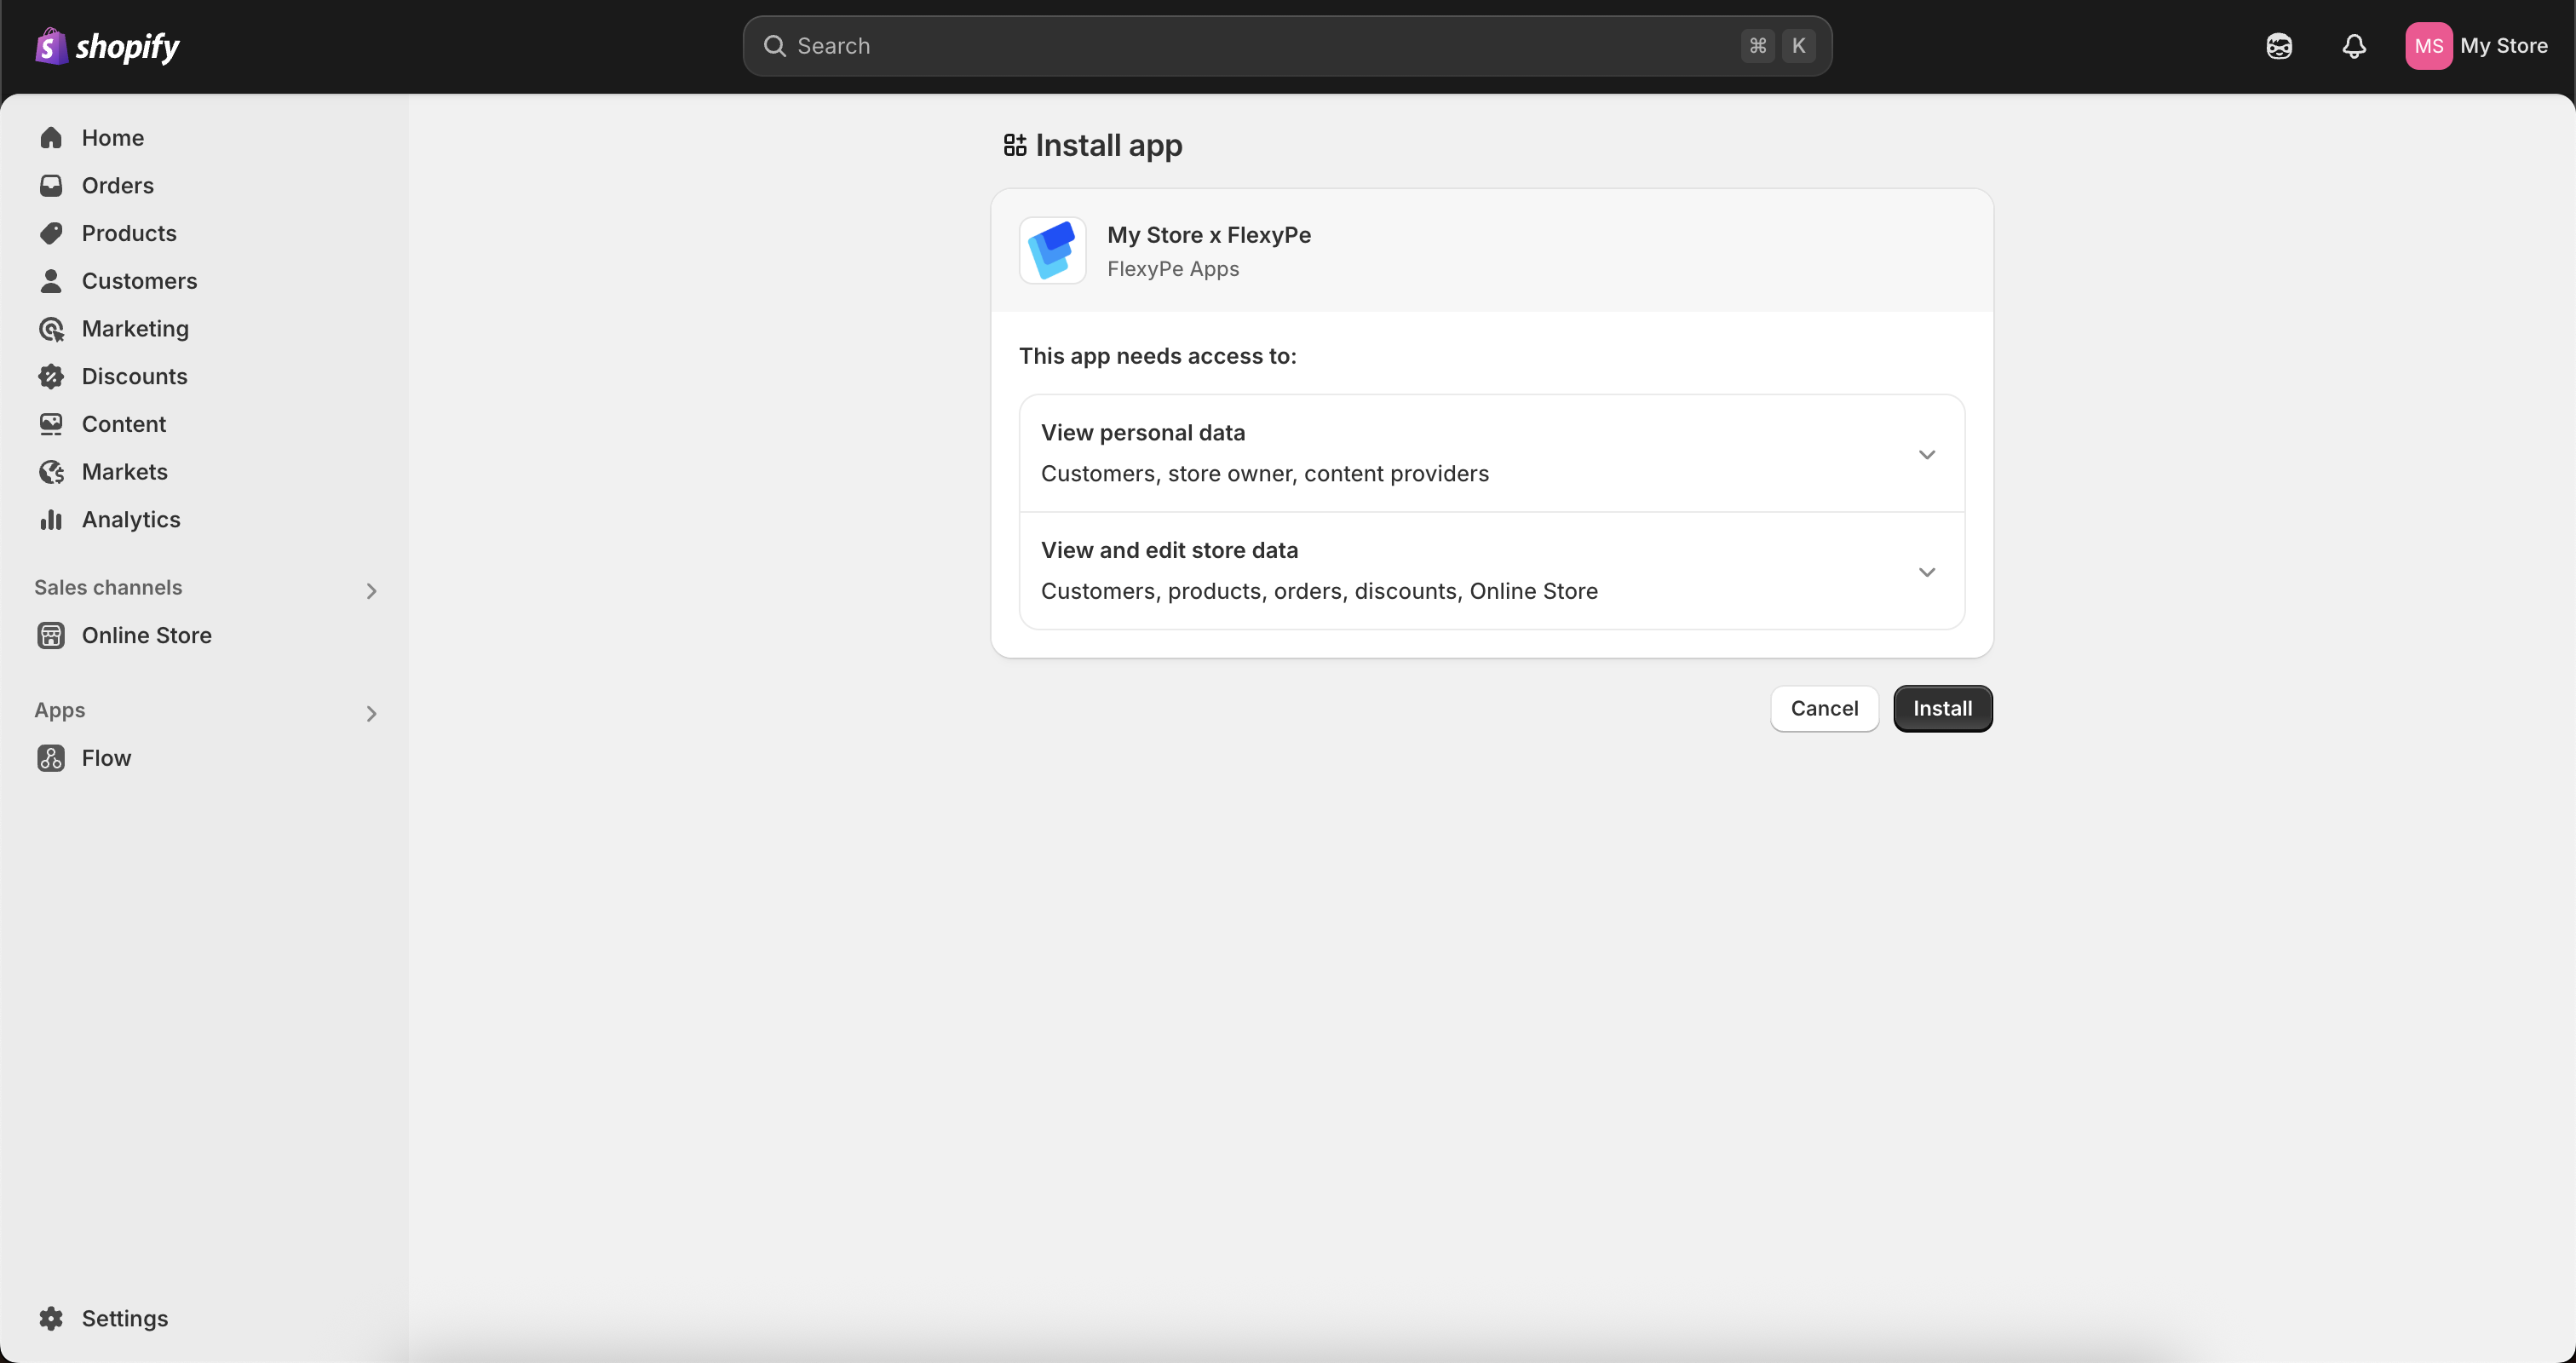
Task: Open the Analytics menu item
Action: 131,519
